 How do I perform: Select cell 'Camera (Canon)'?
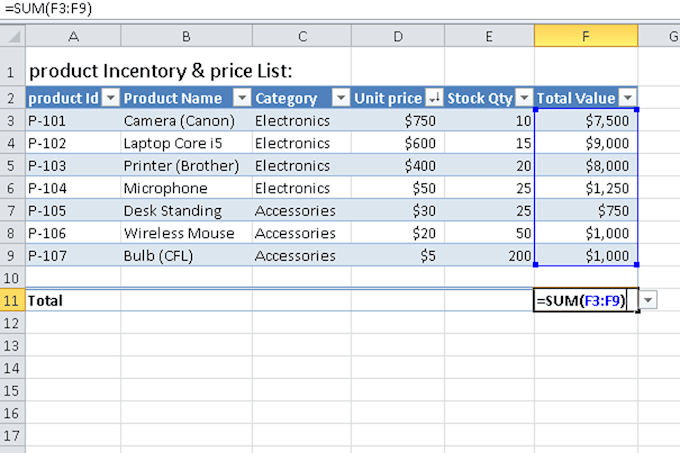[186, 121]
